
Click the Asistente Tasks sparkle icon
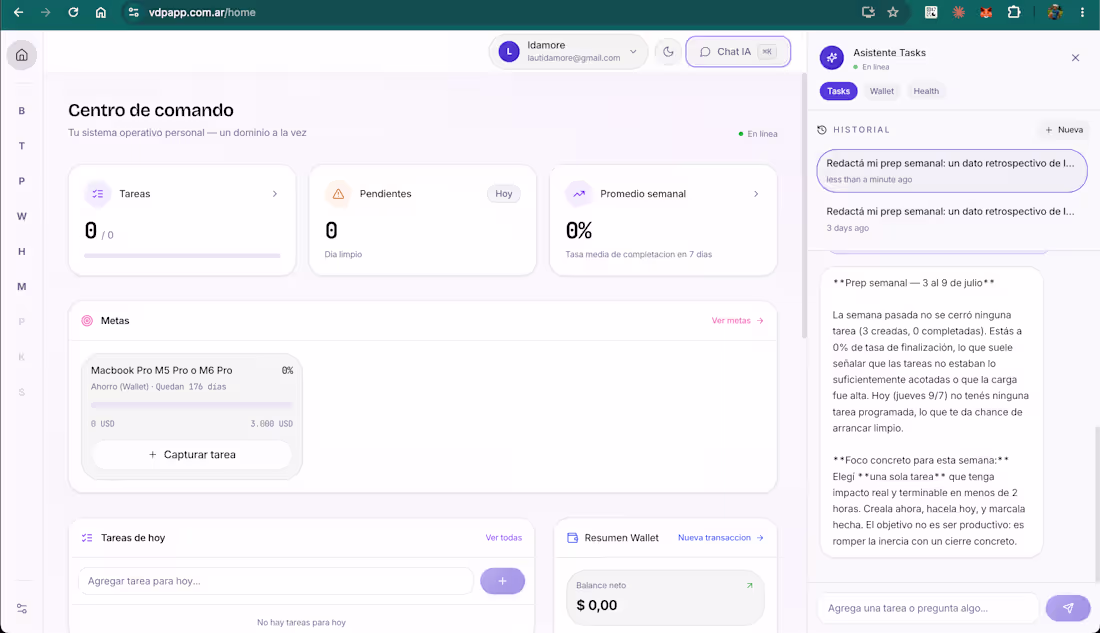pos(831,58)
